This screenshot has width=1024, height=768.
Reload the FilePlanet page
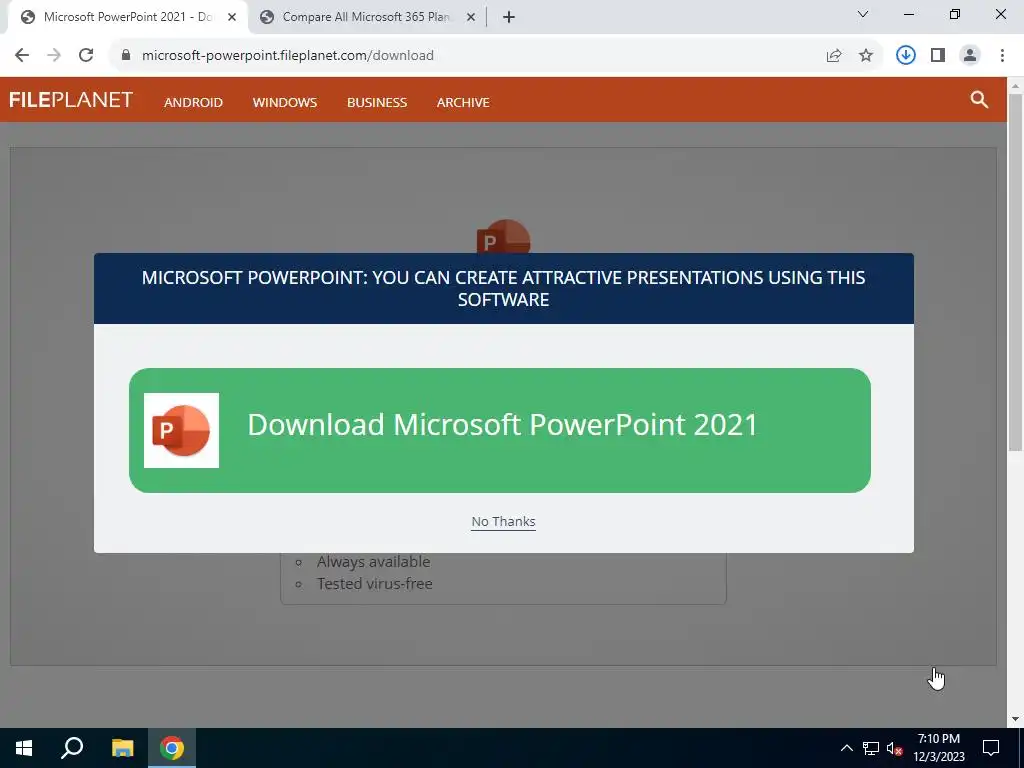click(86, 55)
